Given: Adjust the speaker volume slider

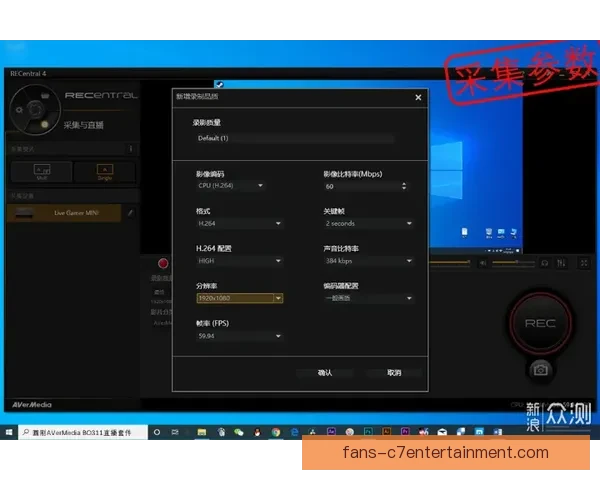Looking at the screenshot, I should point(514,263).
